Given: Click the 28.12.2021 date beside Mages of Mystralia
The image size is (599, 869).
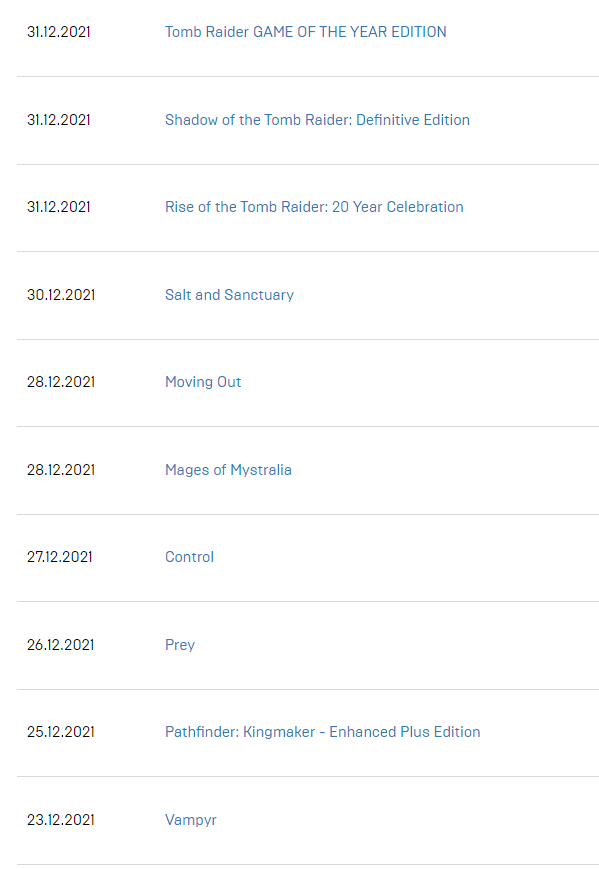Looking at the screenshot, I should pos(61,470).
